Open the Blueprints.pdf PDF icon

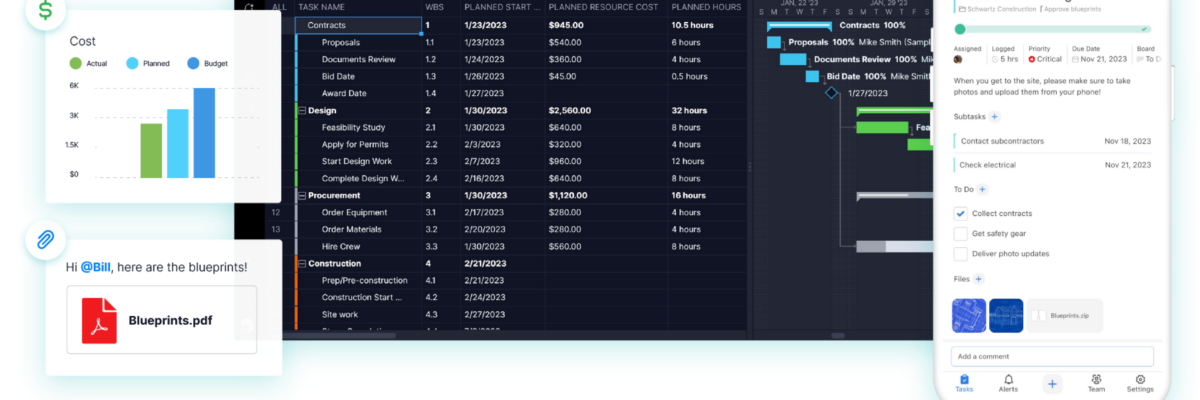tap(99, 320)
